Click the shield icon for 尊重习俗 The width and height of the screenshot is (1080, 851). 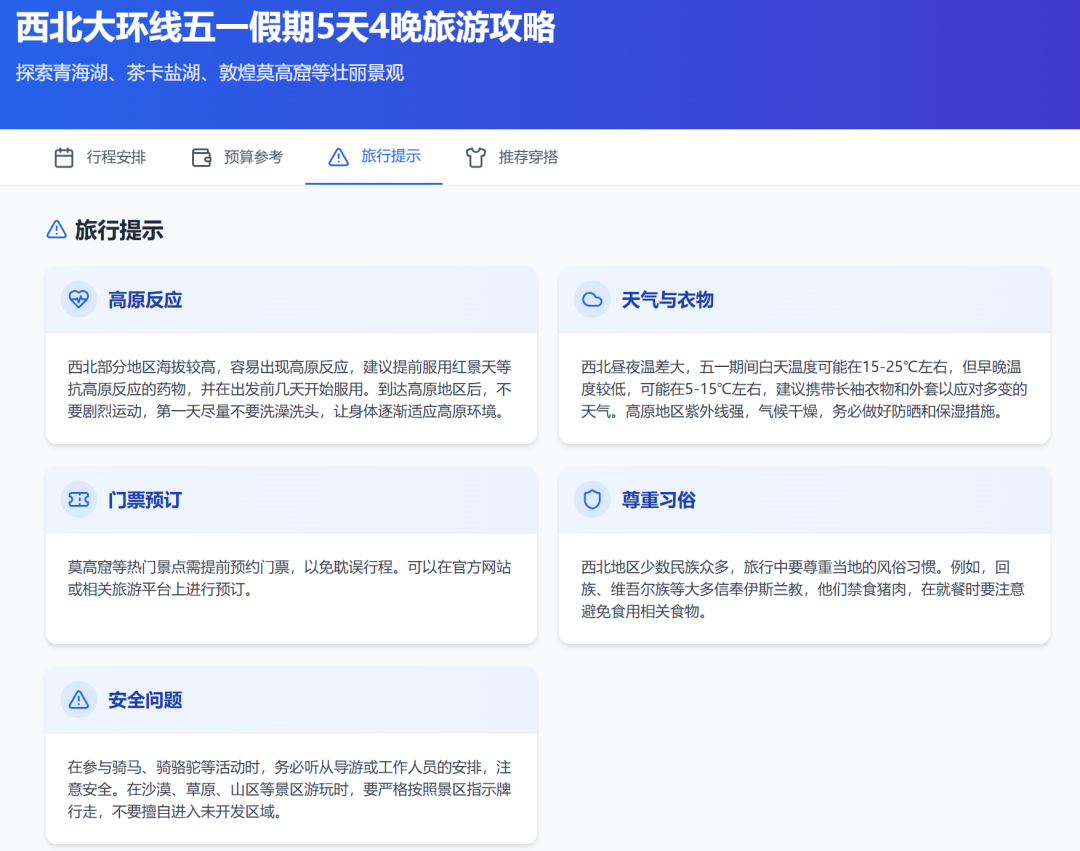[x=592, y=500]
